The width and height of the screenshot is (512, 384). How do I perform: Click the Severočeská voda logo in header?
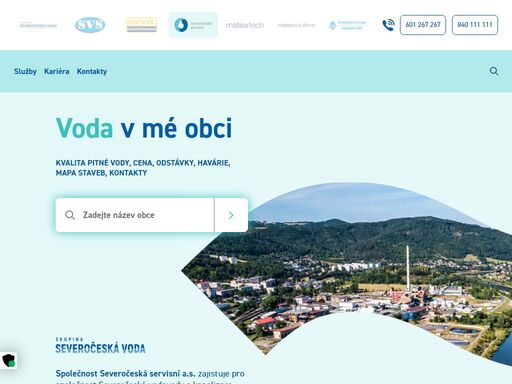pyautogui.click(x=38, y=25)
